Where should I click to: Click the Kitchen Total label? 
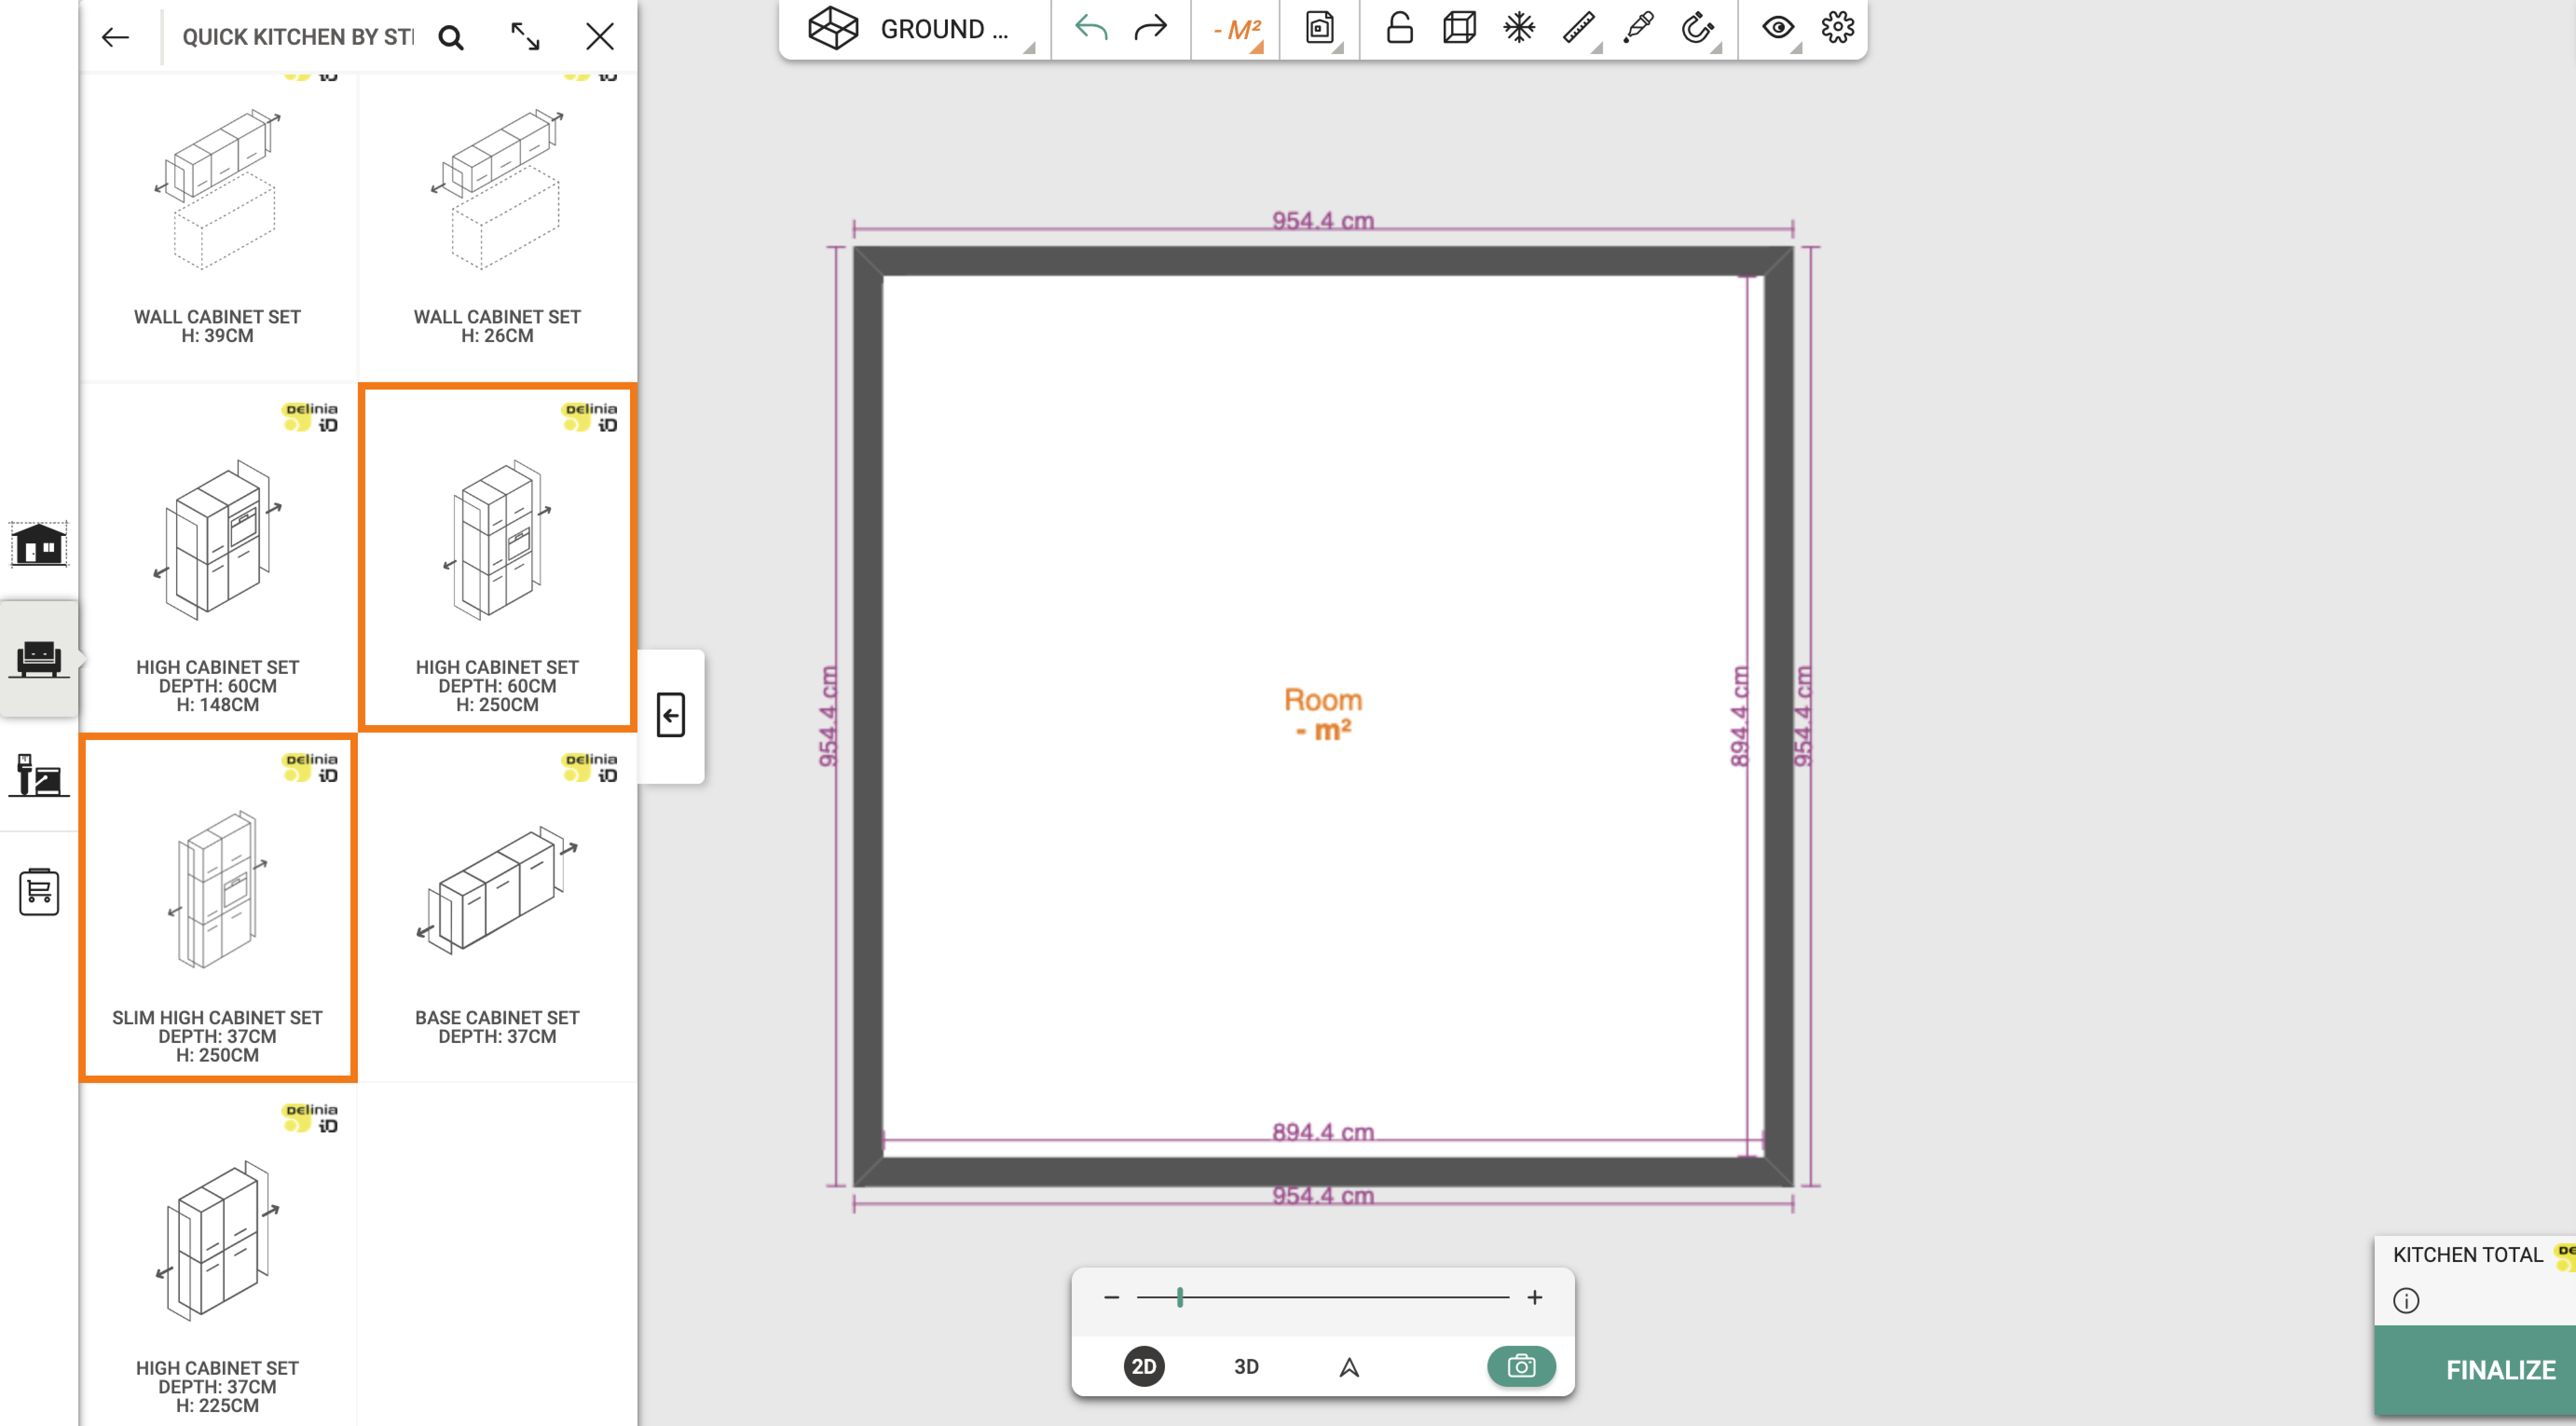pos(2467,1255)
